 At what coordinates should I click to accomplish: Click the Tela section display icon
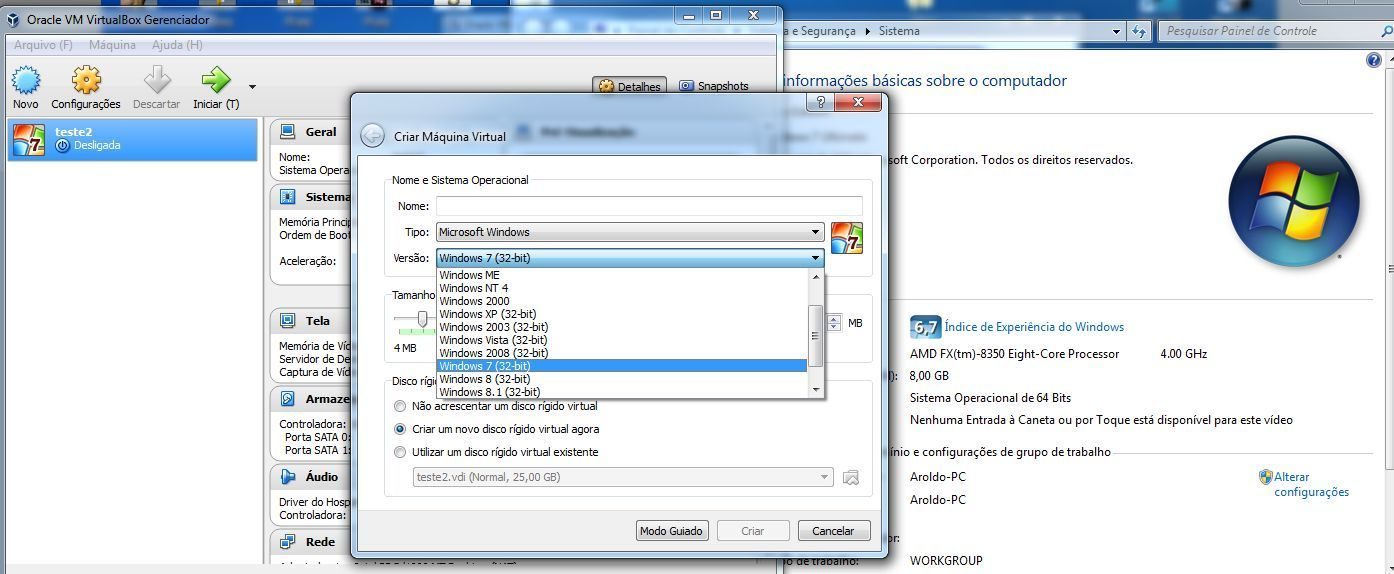[x=288, y=321]
